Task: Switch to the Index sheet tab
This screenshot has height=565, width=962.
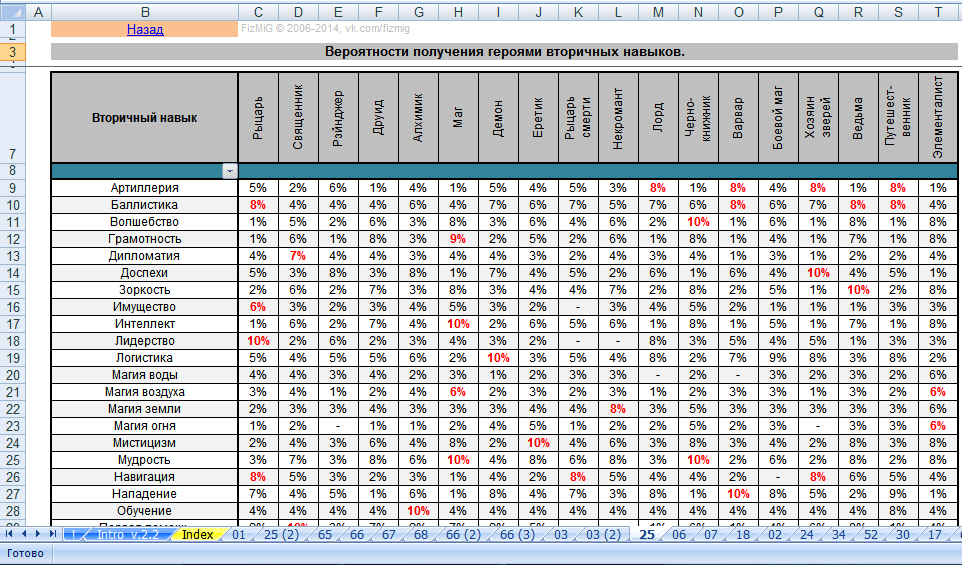Action: [197, 535]
